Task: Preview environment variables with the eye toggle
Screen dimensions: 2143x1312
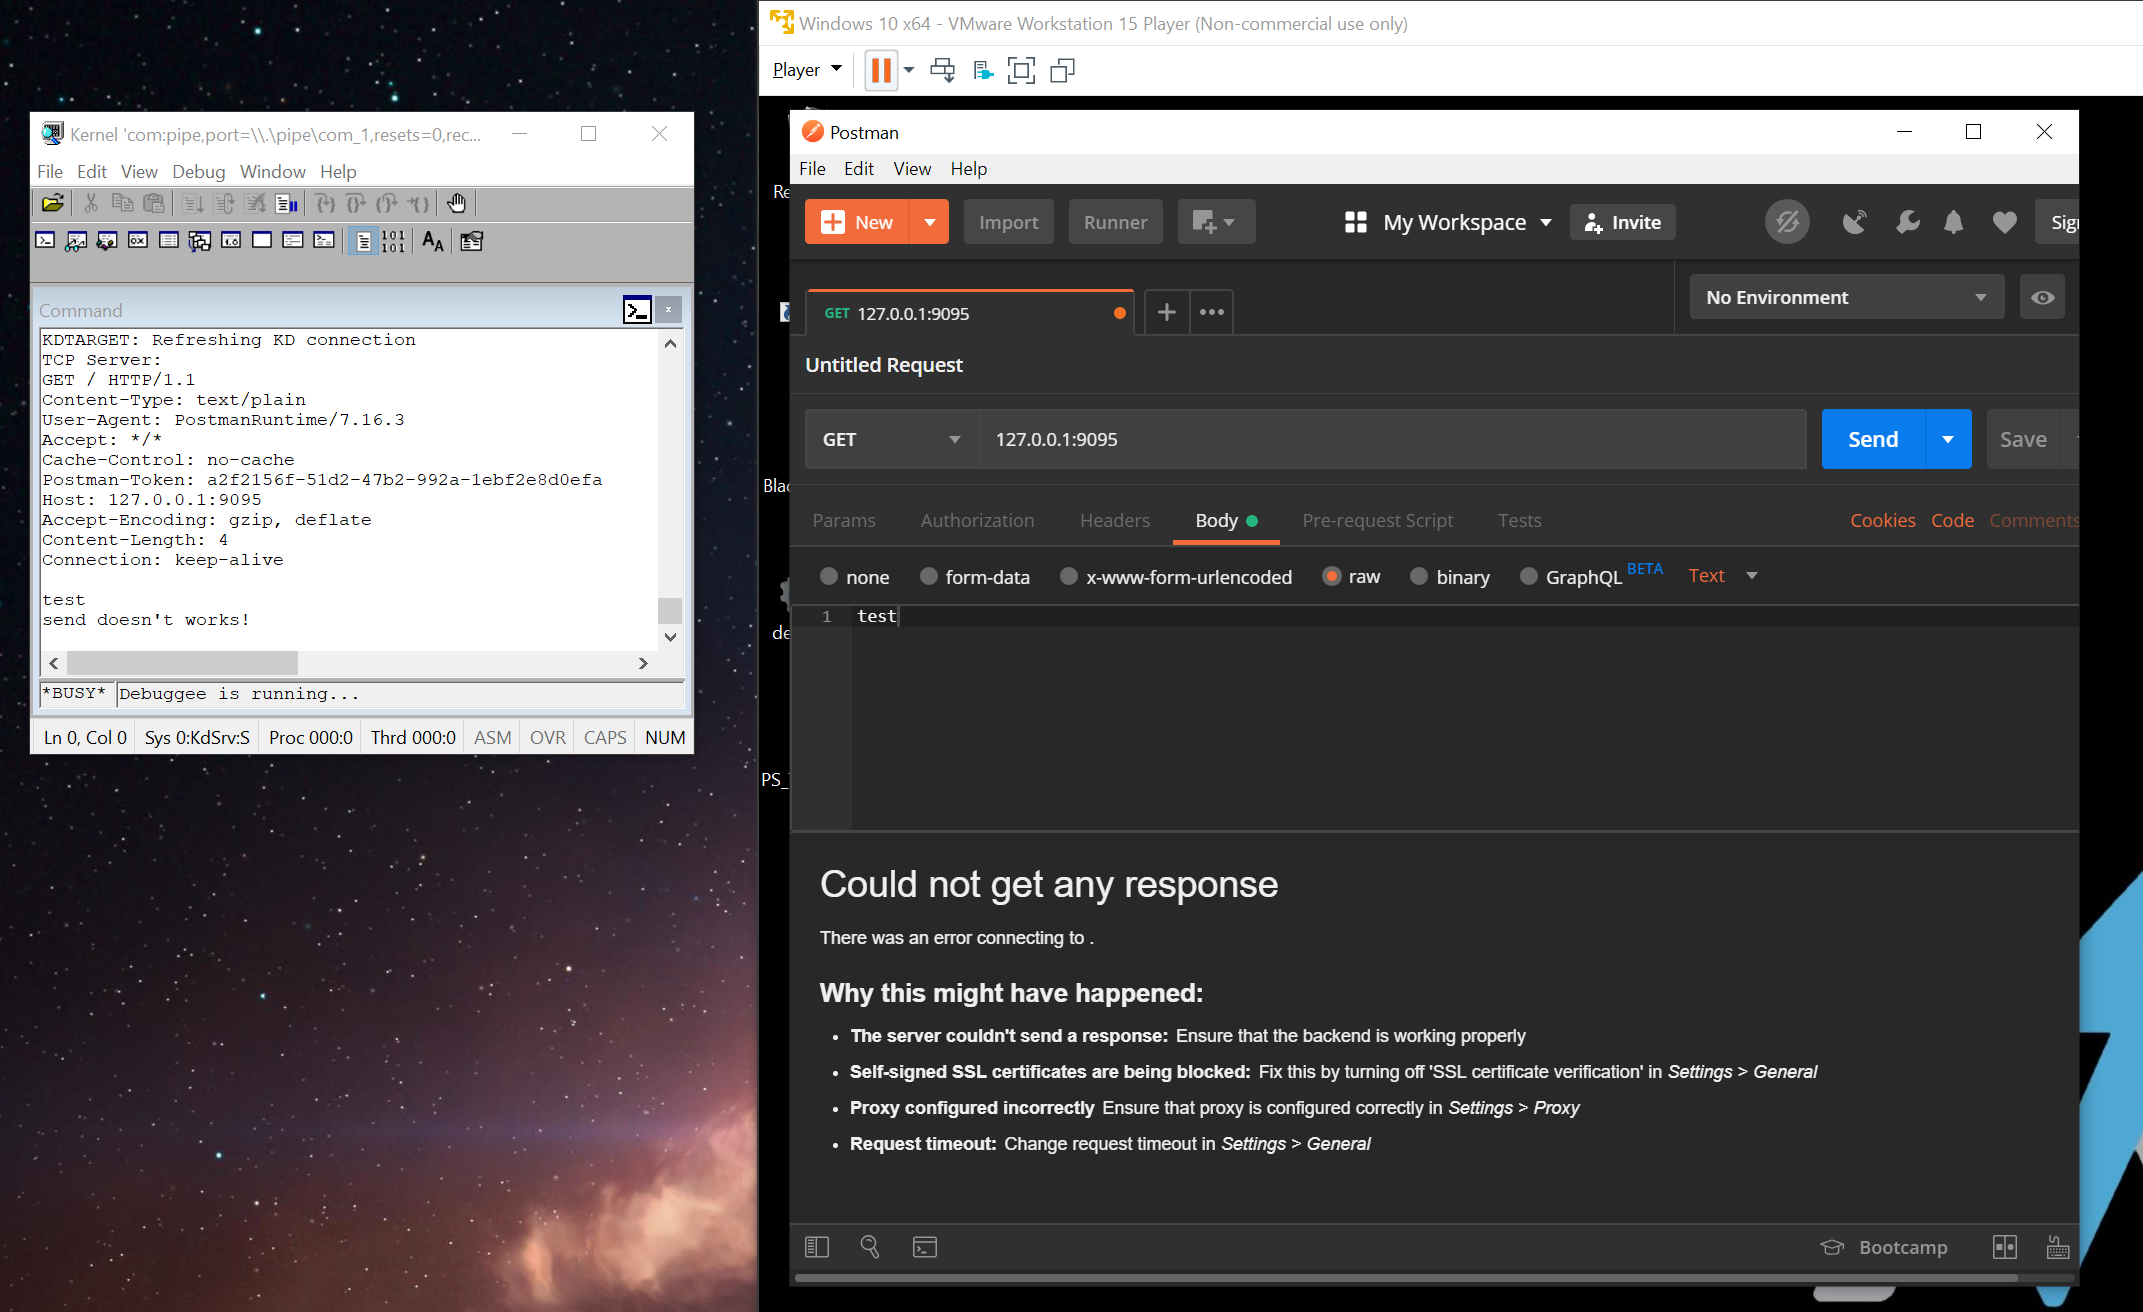Action: [x=2042, y=296]
